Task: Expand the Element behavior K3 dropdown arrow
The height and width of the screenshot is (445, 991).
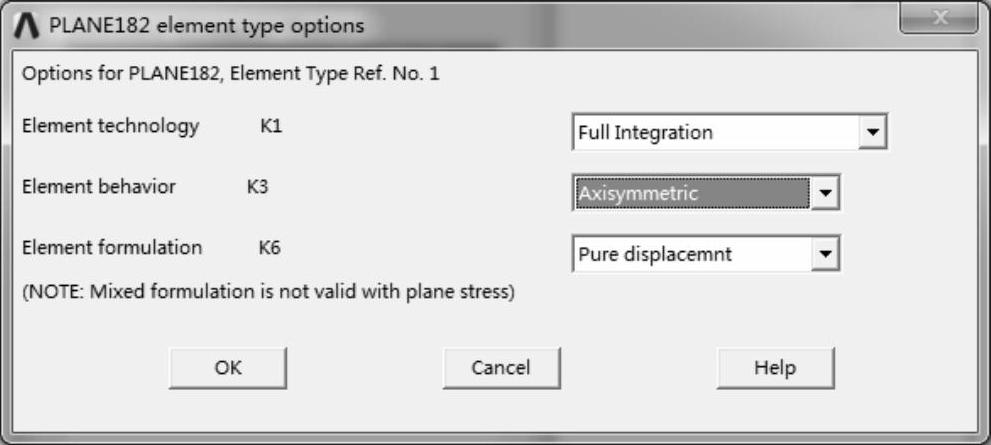Action: pos(824,193)
